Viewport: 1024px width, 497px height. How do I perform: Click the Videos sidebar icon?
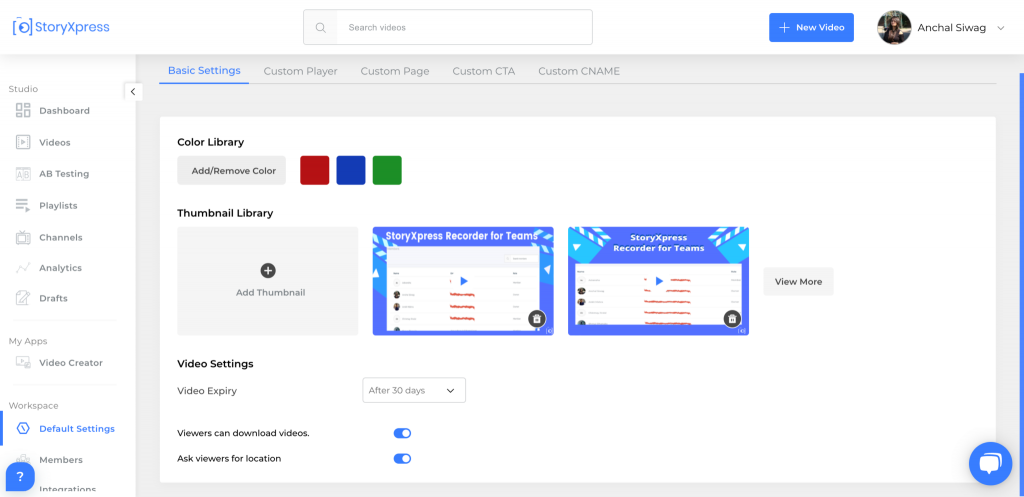[x=23, y=142]
